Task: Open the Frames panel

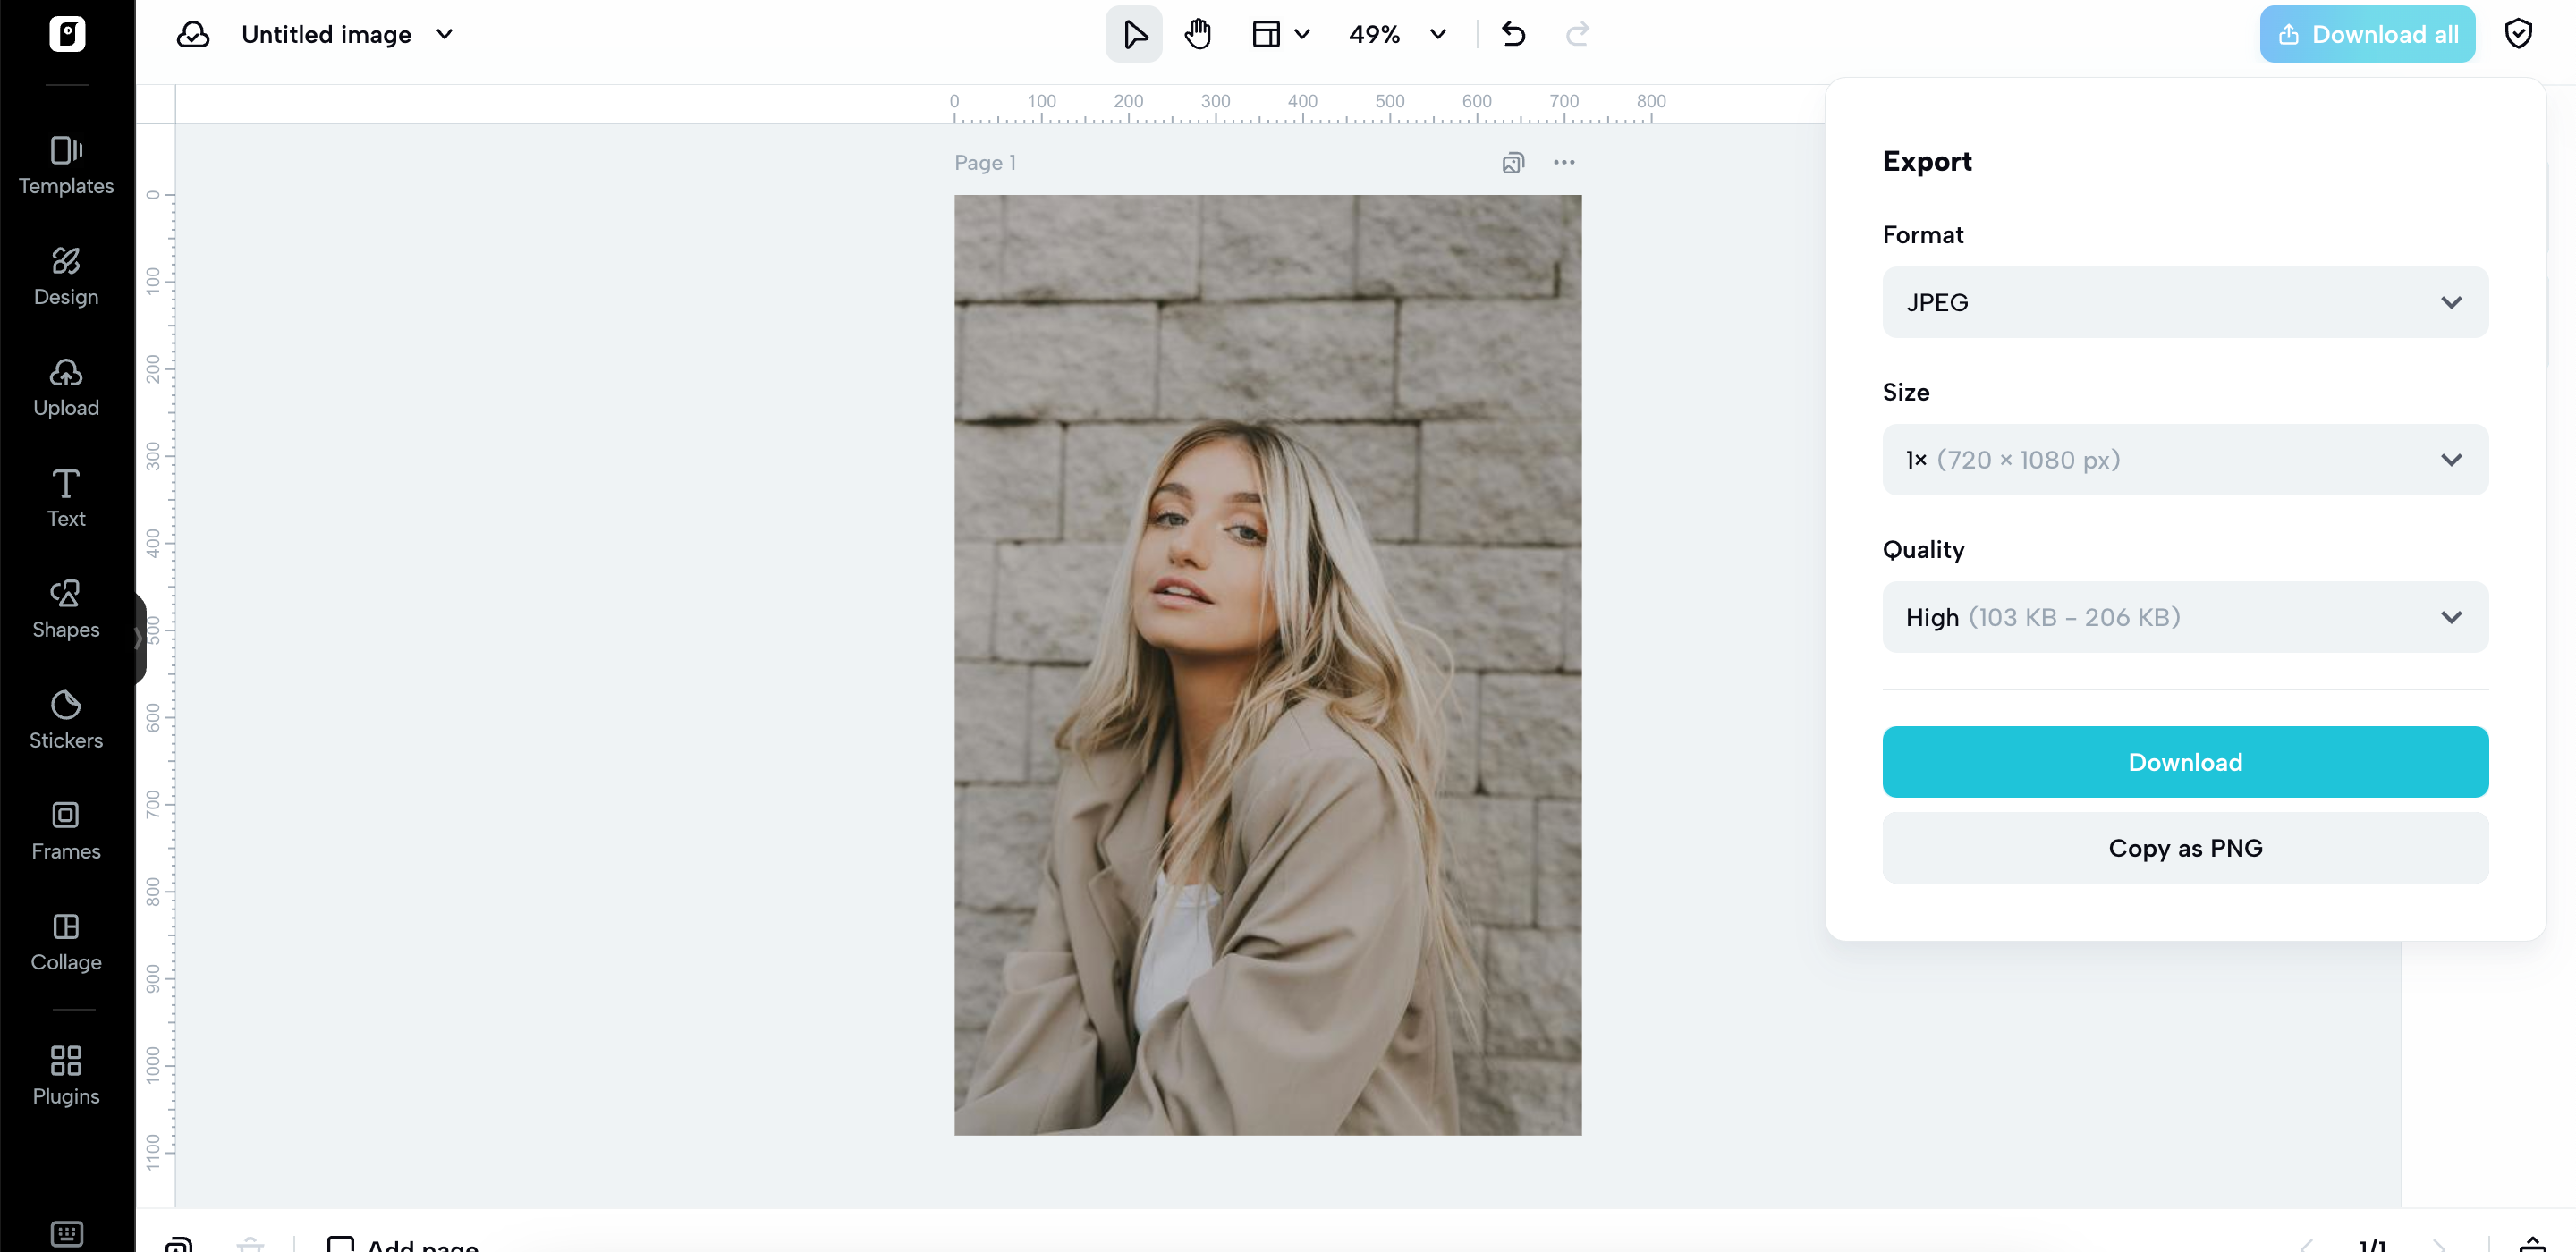Action: [66, 832]
